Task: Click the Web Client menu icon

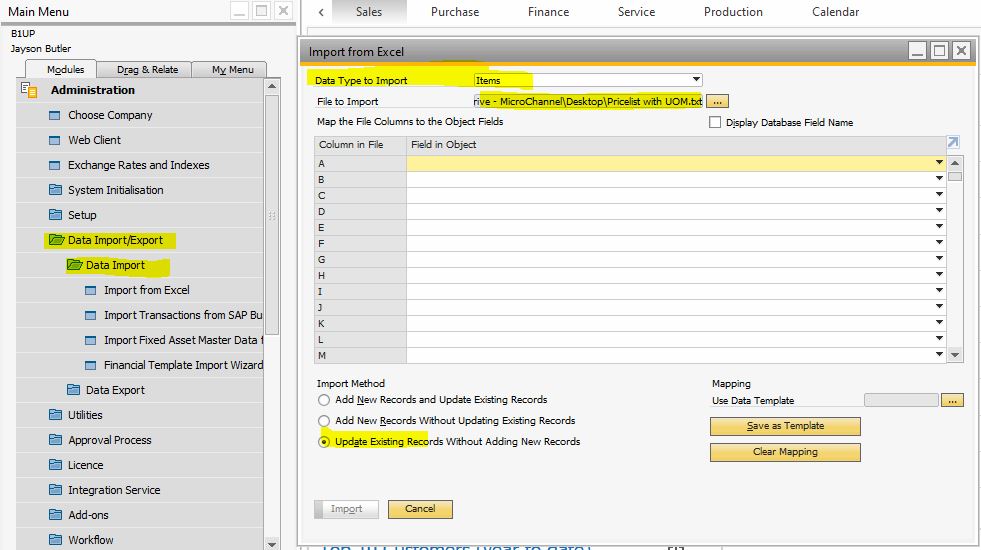Action: 56,140
